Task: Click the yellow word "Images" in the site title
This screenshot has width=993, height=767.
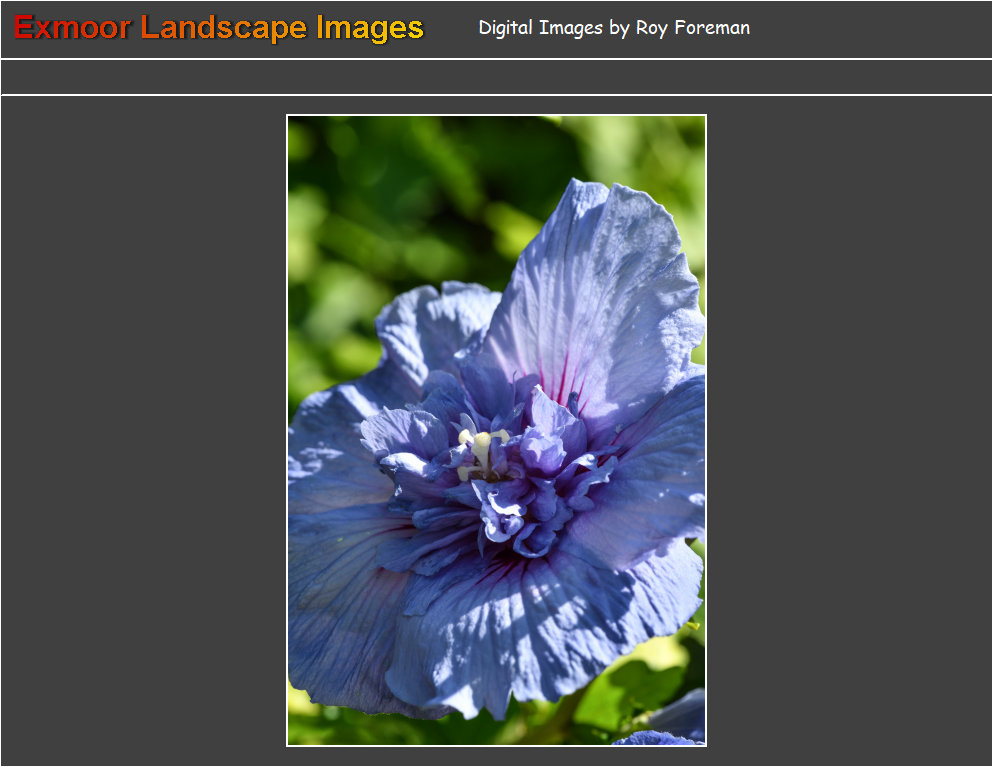Action: [x=370, y=28]
